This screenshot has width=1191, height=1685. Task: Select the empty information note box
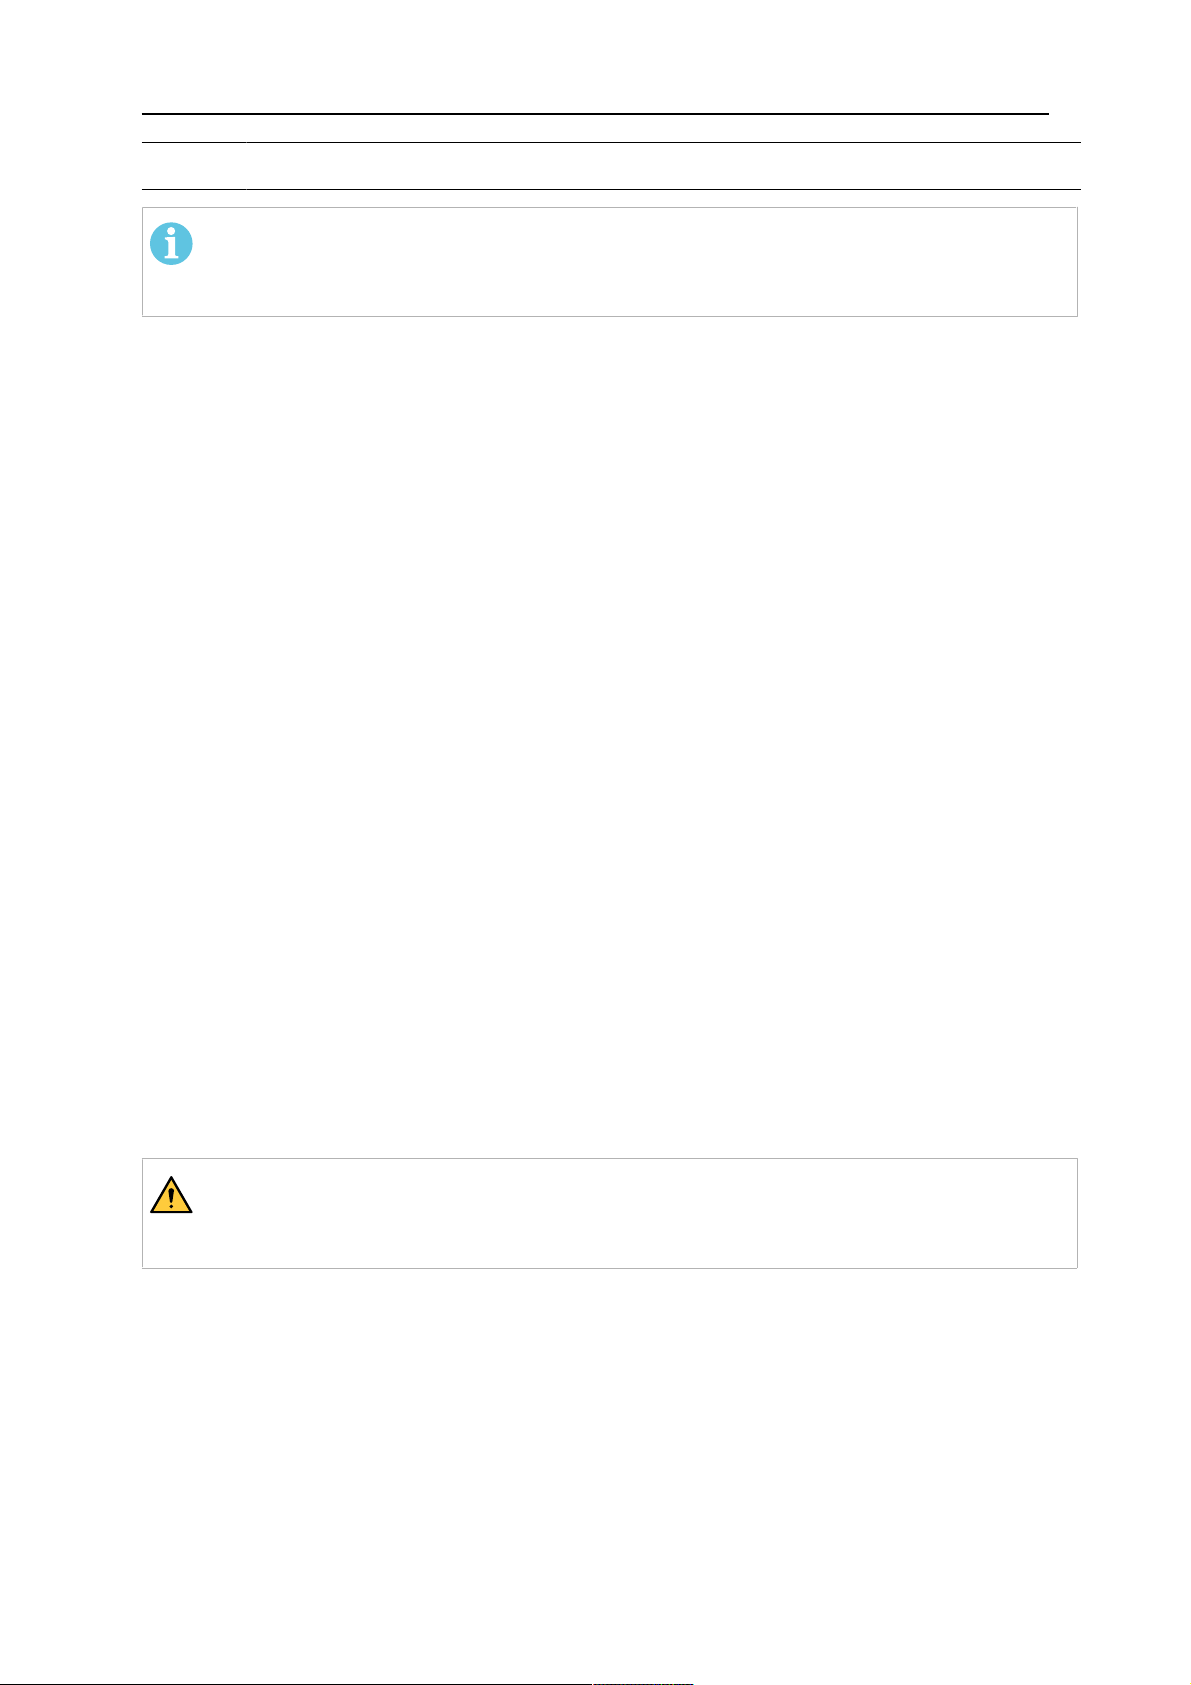(x=610, y=262)
